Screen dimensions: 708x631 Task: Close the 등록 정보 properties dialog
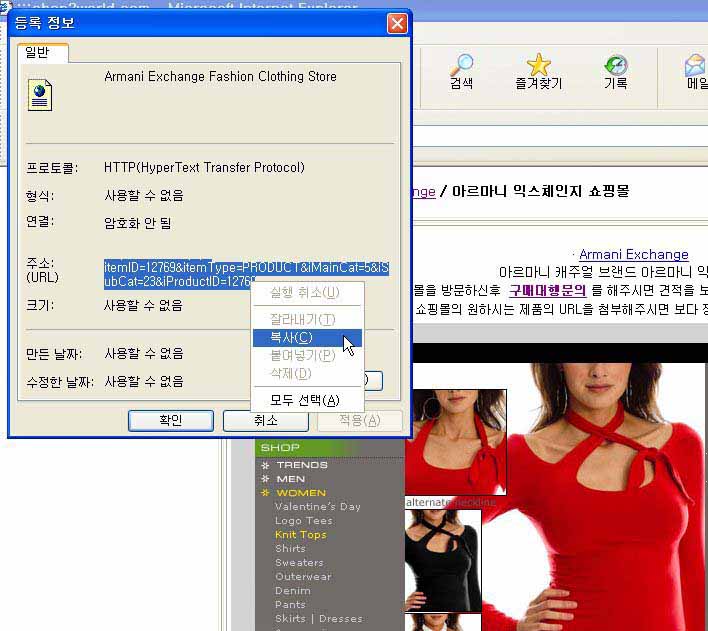[x=397, y=23]
